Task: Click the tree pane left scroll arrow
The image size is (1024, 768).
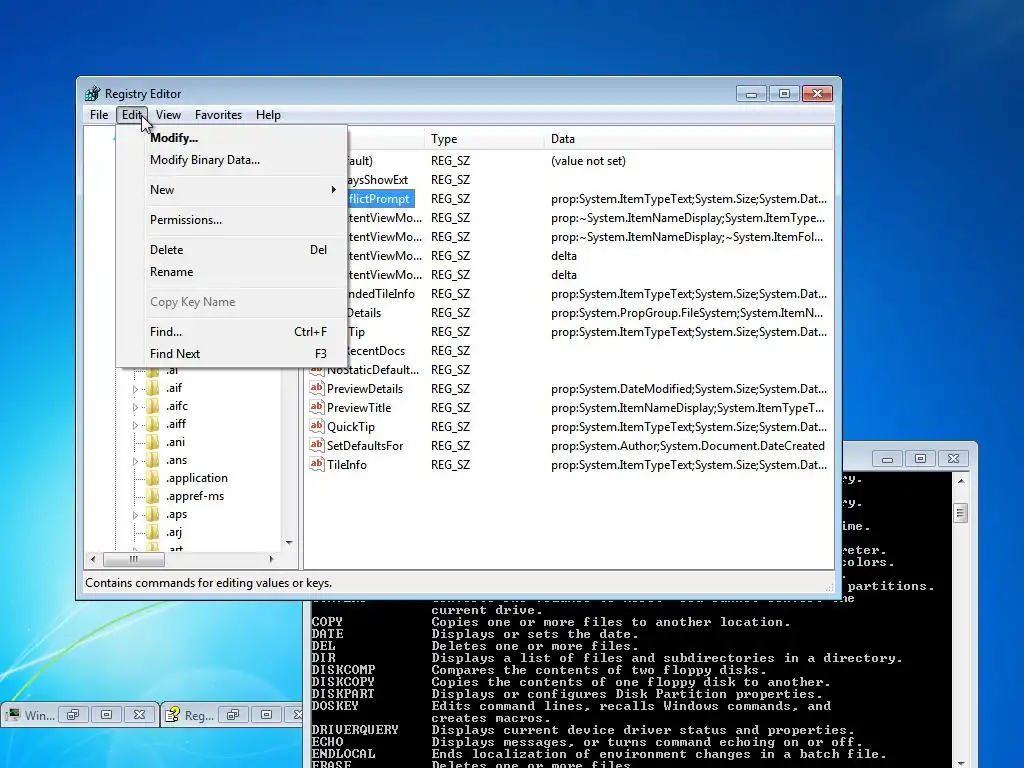Action: 93,559
